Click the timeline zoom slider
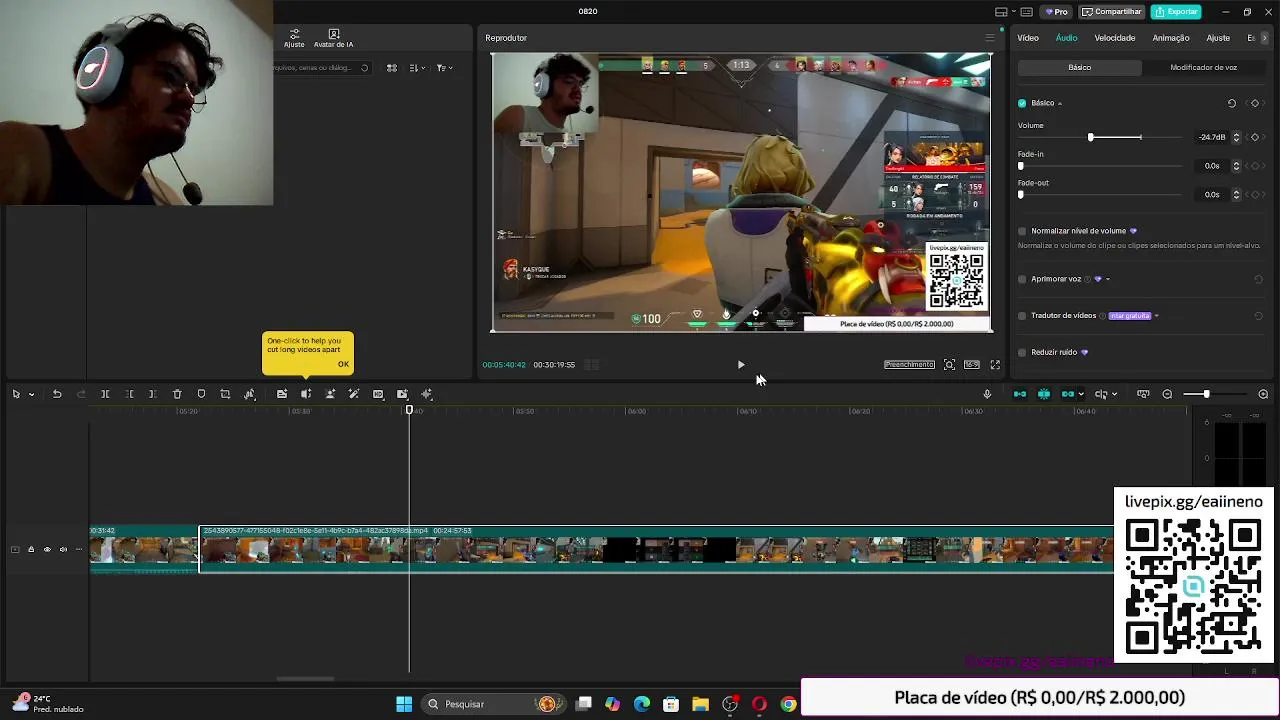This screenshot has height=720, width=1280. (1206, 394)
